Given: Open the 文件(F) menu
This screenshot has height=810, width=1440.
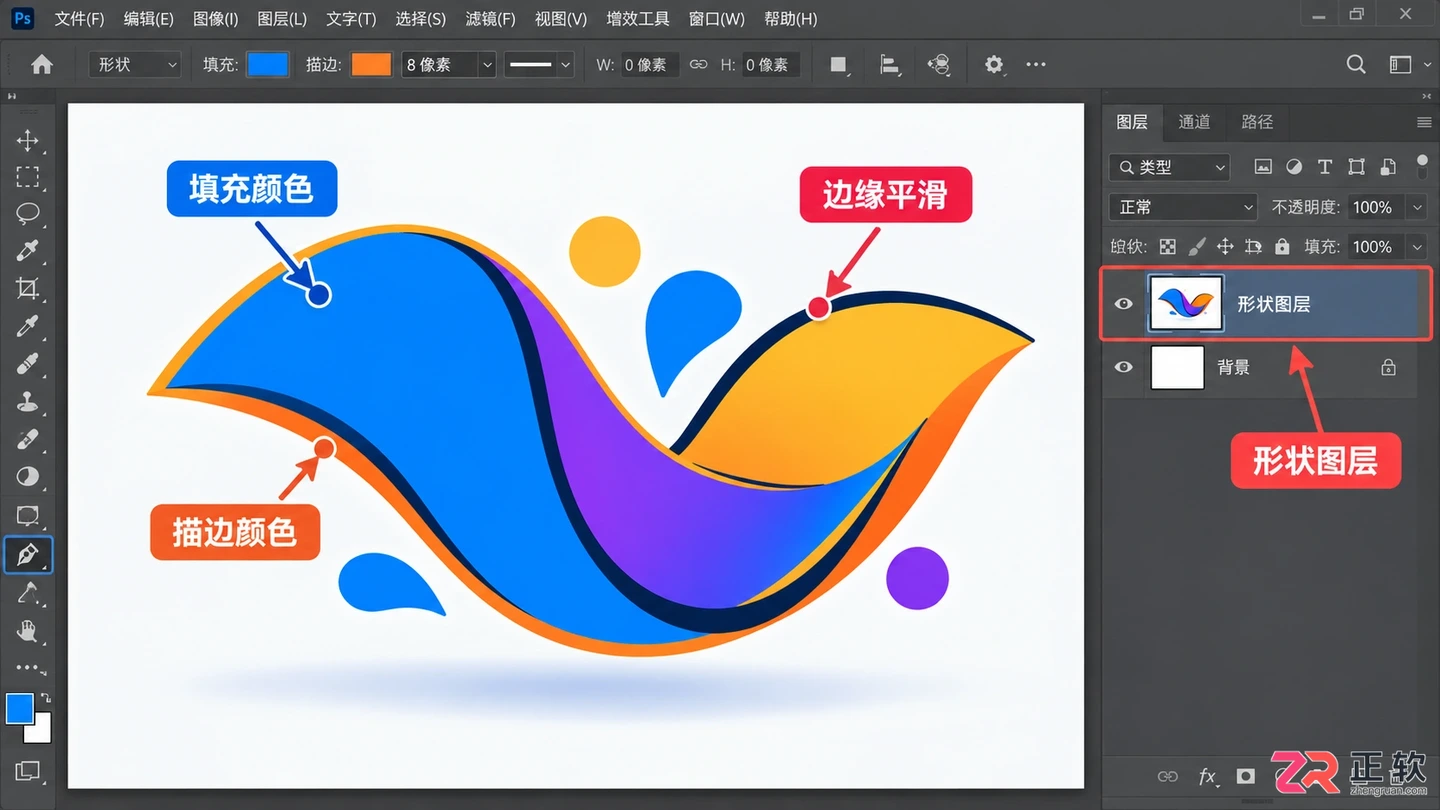Looking at the screenshot, I should pos(79,18).
